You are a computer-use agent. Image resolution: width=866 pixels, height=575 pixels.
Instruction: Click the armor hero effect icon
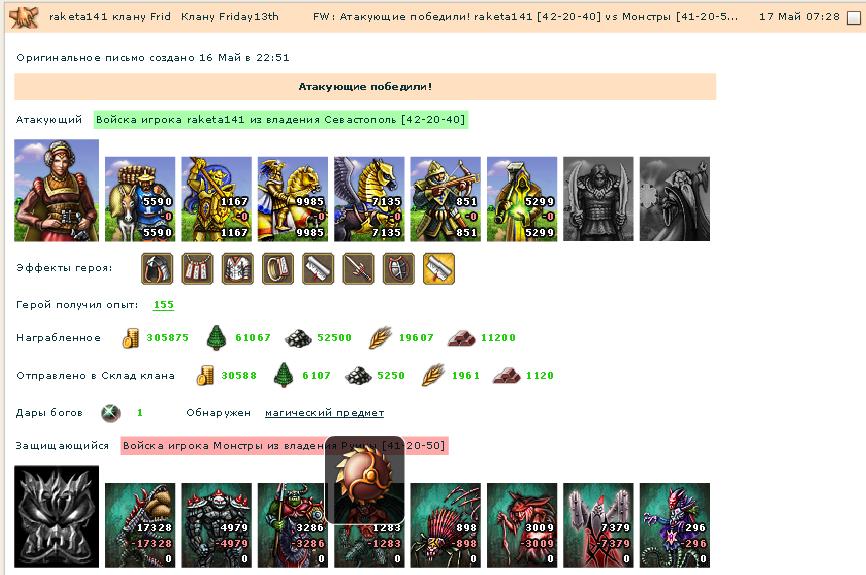(x=237, y=269)
